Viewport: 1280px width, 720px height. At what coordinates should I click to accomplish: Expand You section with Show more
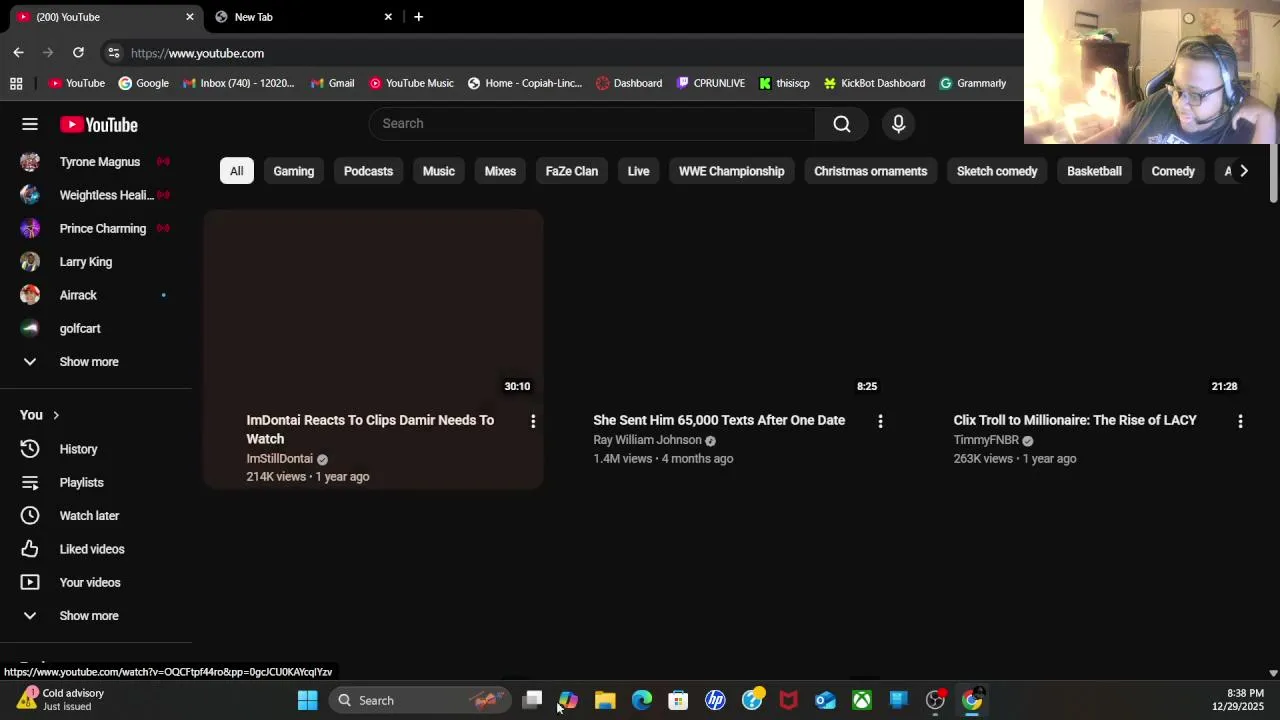pyautogui.click(x=96, y=616)
